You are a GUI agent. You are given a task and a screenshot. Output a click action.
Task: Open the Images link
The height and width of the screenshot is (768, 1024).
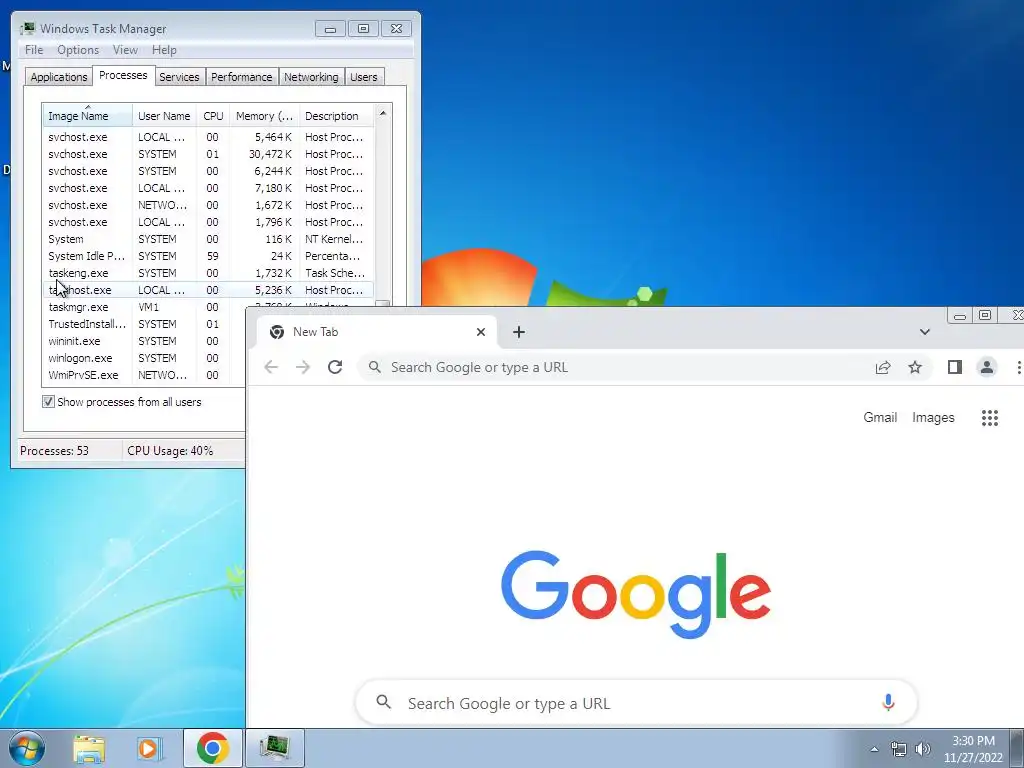click(933, 417)
